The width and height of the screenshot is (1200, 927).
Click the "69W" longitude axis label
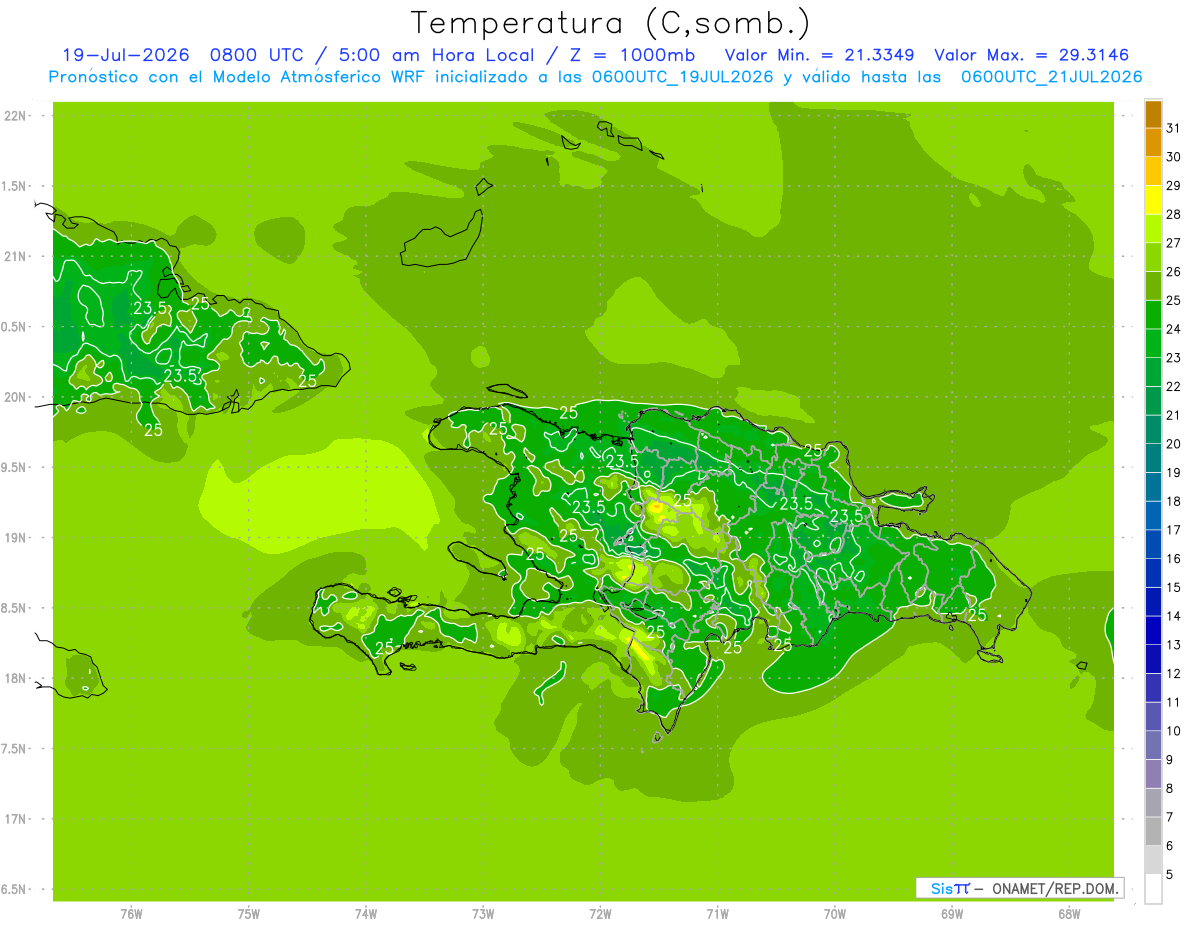(x=952, y=914)
